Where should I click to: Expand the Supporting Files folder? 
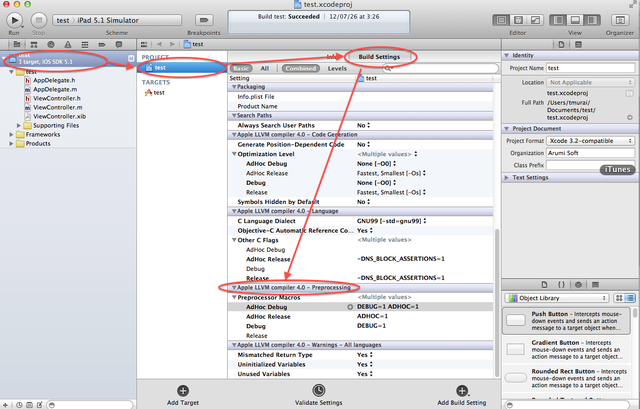tap(19, 125)
